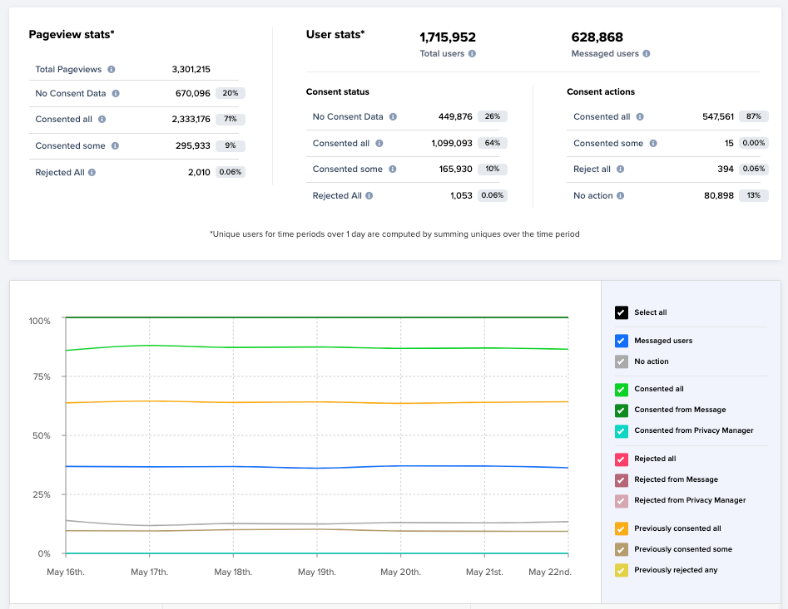Viewport: 788px width, 609px height.
Task: Toggle Previously rejected any checkbox
Action: click(621, 570)
